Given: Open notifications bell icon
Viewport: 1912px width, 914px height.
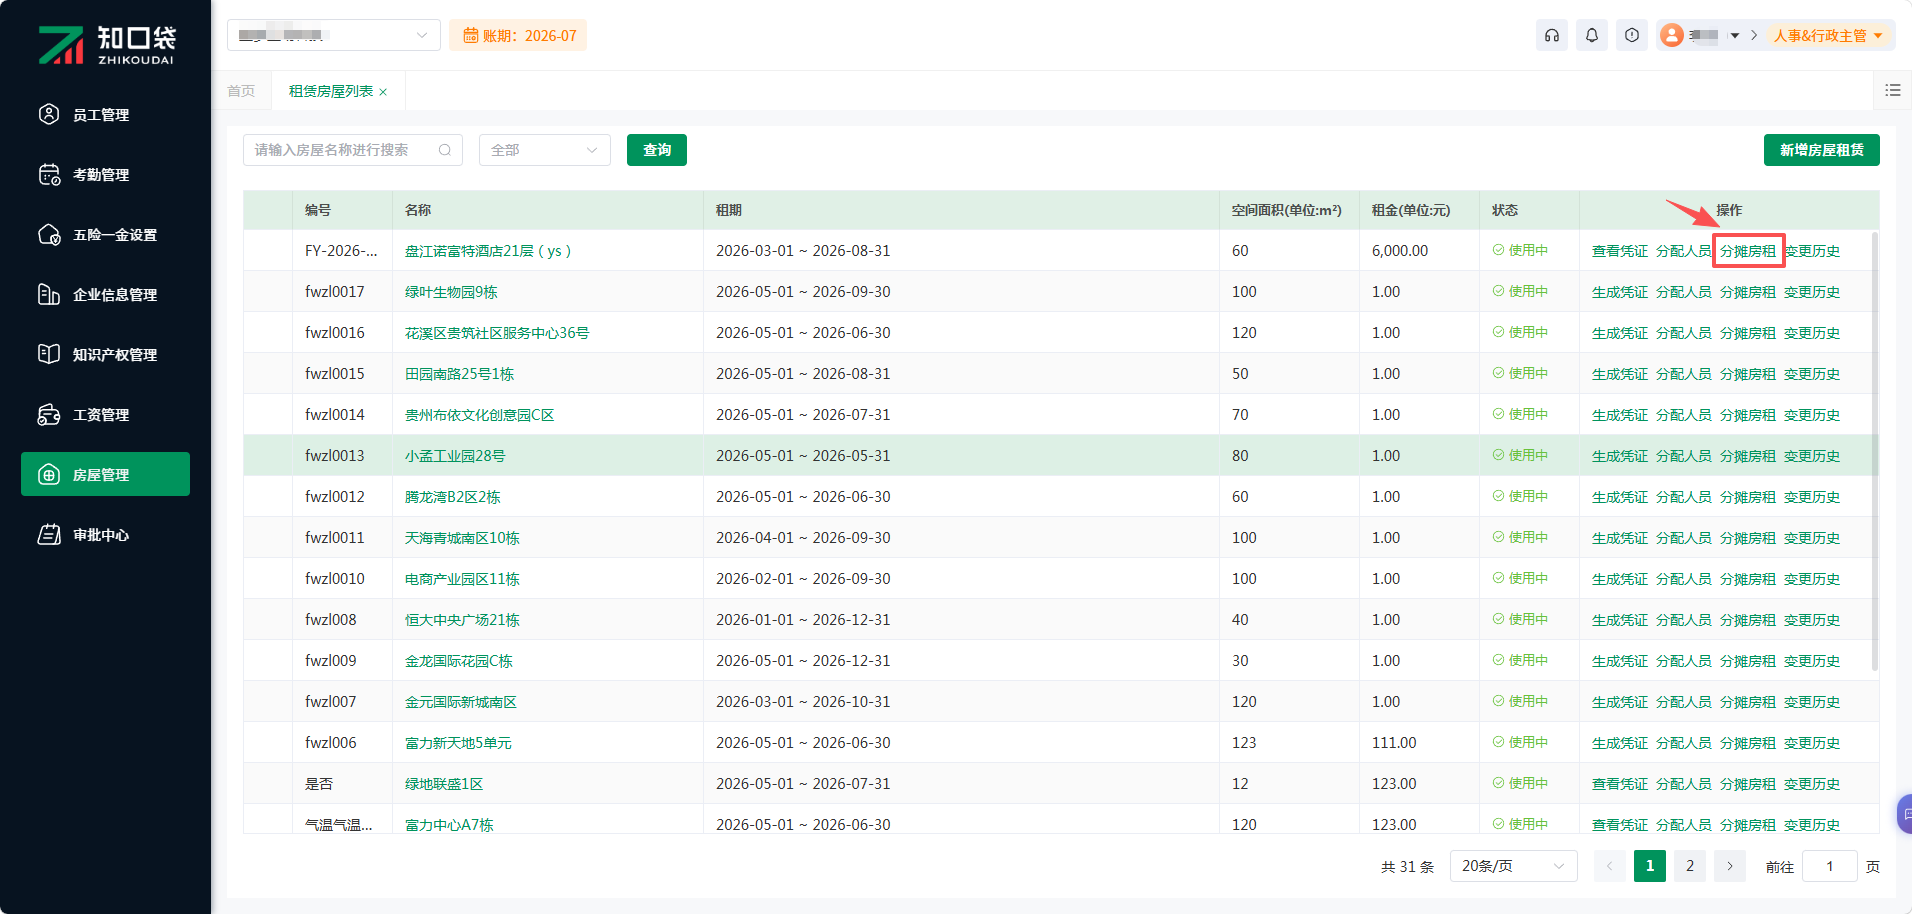Looking at the screenshot, I should [x=1592, y=35].
